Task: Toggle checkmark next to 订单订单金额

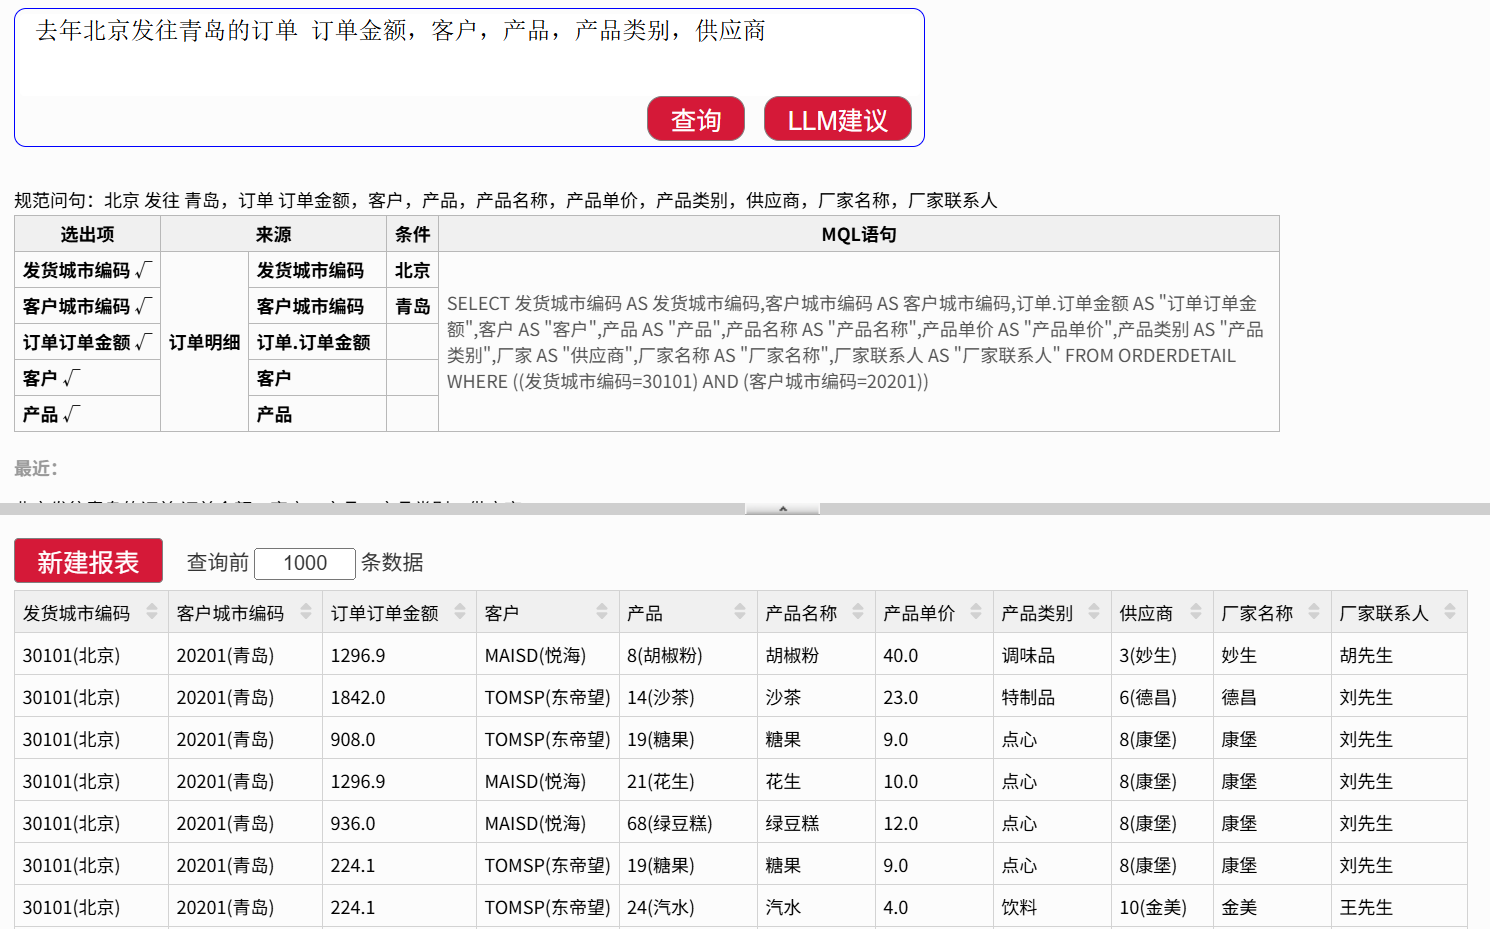Action: click(144, 342)
